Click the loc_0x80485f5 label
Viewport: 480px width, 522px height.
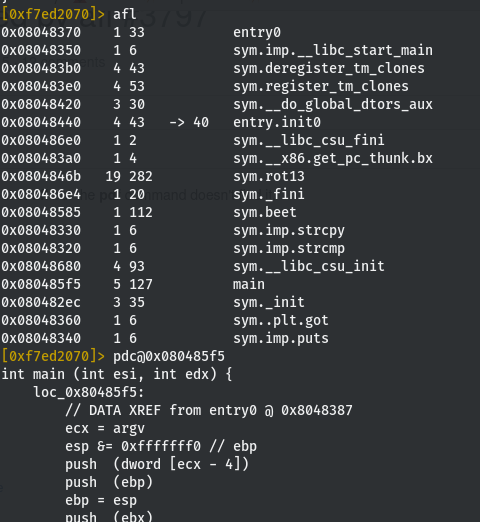click(89, 392)
